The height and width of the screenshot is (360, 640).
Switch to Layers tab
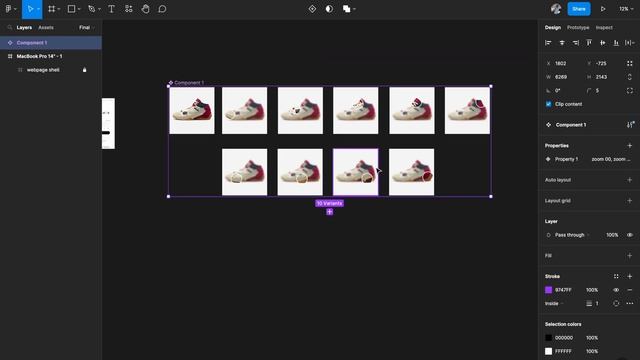(24, 28)
